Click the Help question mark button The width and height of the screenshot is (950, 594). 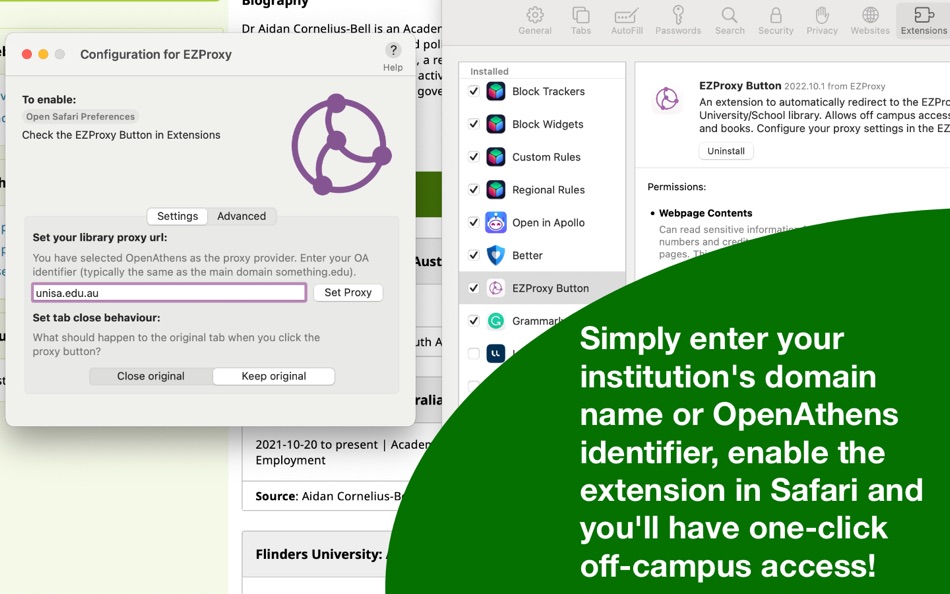coord(393,50)
